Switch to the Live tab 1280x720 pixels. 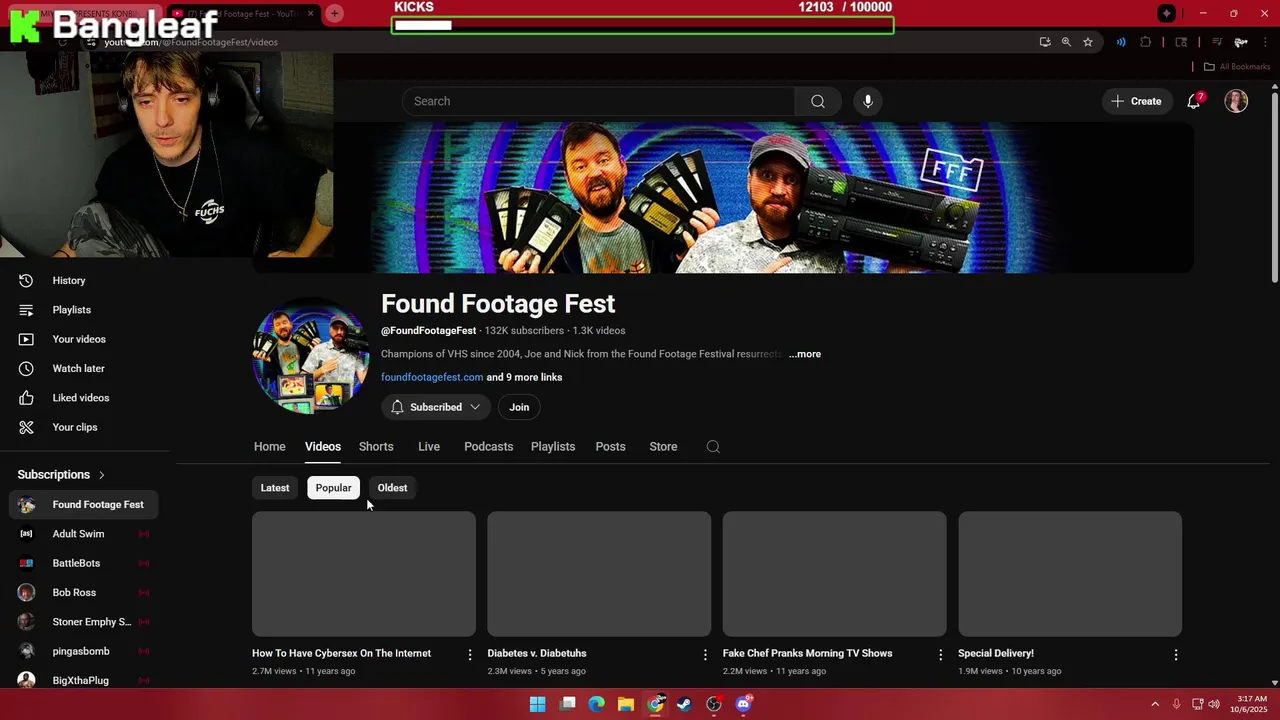pos(429,447)
